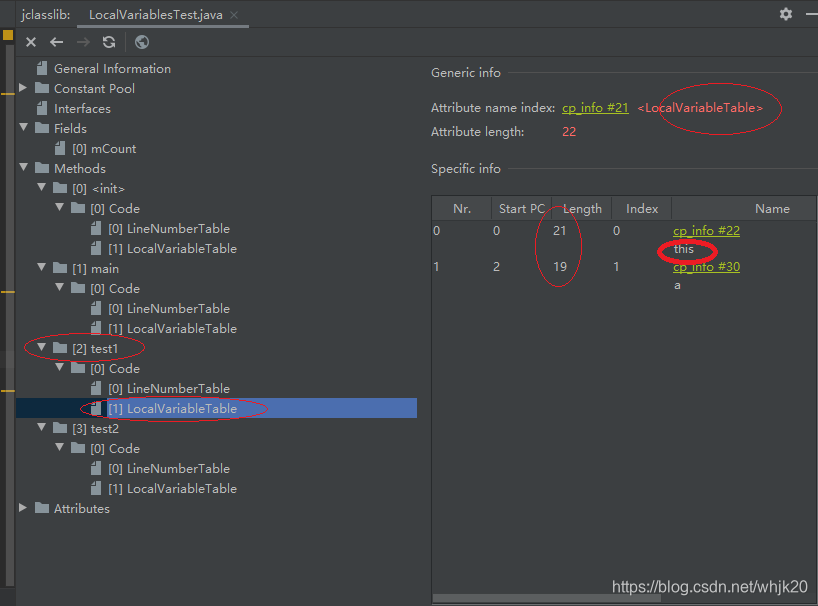Click the Constant Pool folder label
This screenshot has height=606, width=818.
tap(94, 89)
